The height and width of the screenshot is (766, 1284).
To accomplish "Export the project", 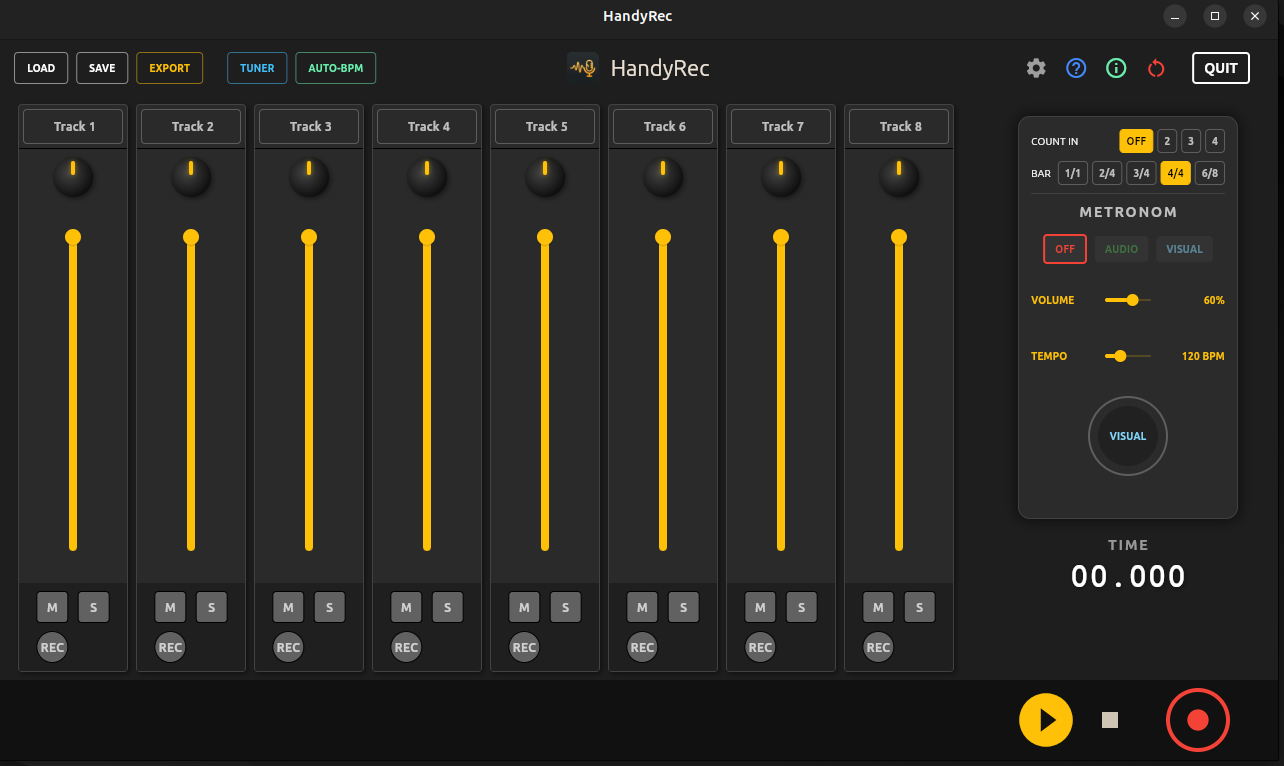I will (169, 68).
